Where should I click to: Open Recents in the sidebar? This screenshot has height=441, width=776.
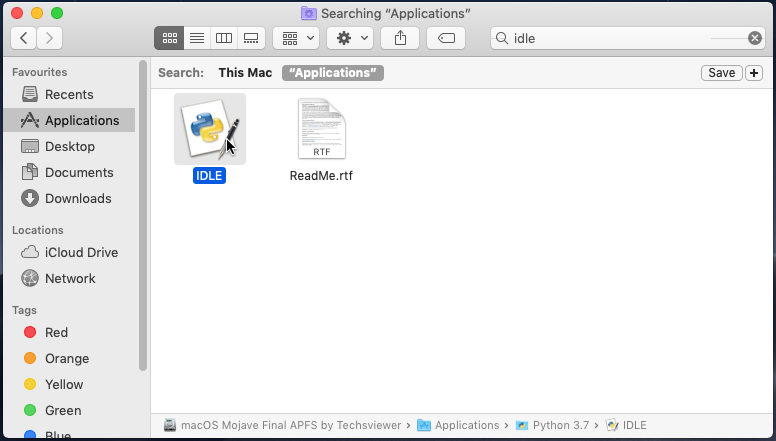click(69, 95)
